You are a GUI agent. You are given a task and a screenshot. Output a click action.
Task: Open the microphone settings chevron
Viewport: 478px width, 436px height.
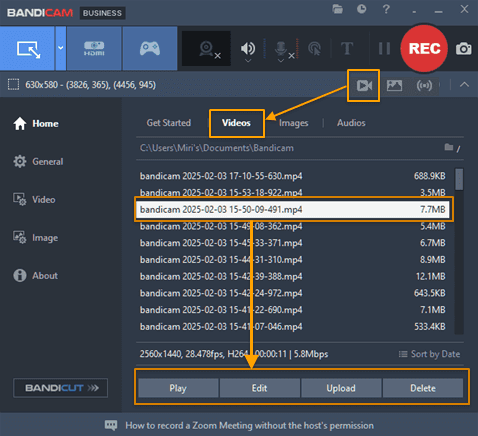coord(281,61)
